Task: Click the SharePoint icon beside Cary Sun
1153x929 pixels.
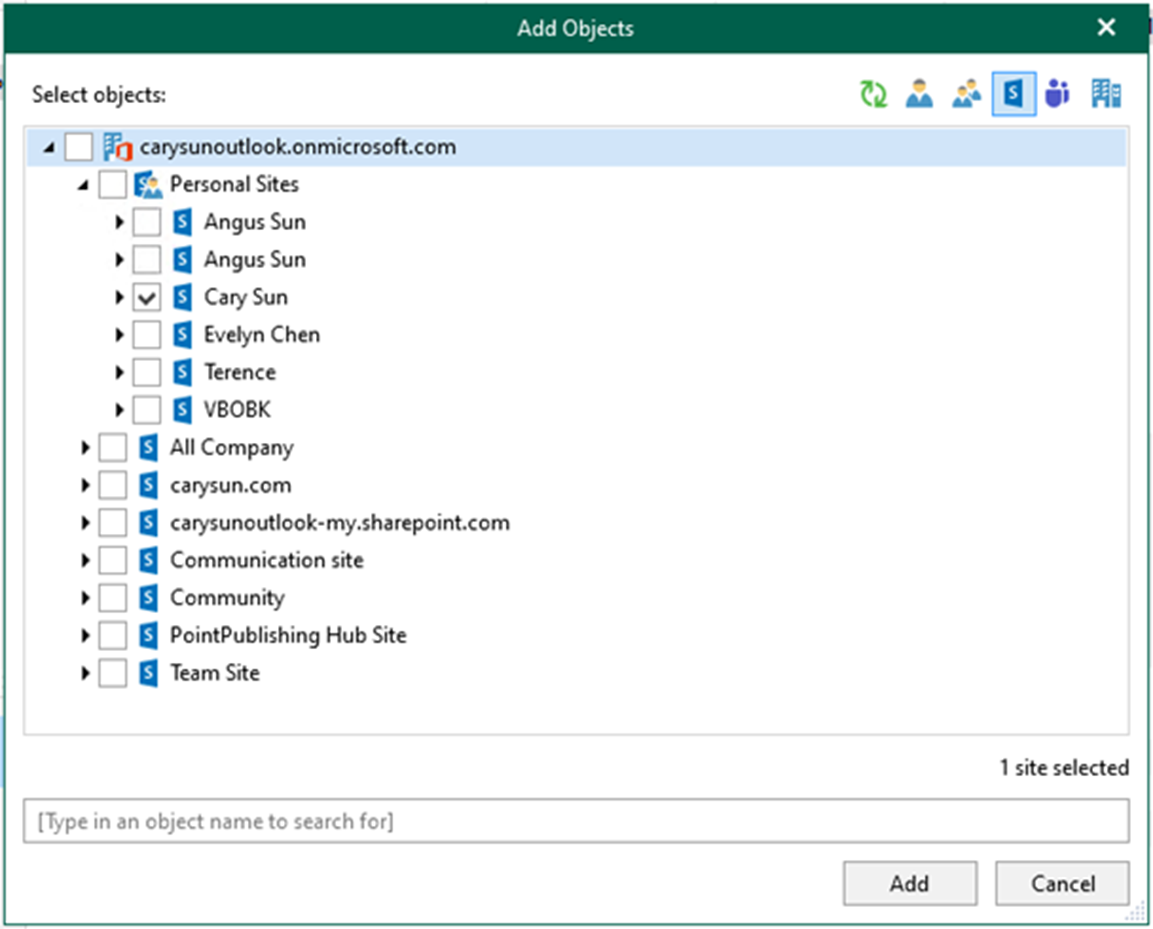Action: 182,297
